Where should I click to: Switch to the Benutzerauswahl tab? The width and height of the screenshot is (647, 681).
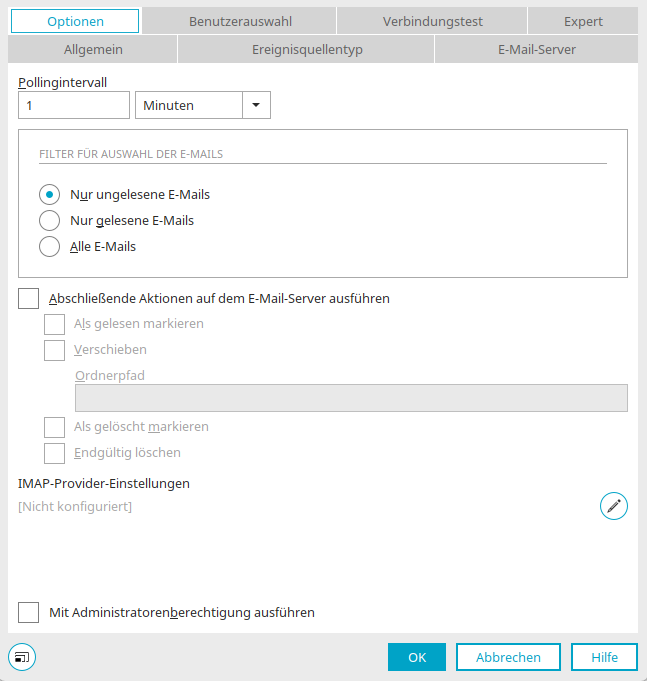click(239, 21)
